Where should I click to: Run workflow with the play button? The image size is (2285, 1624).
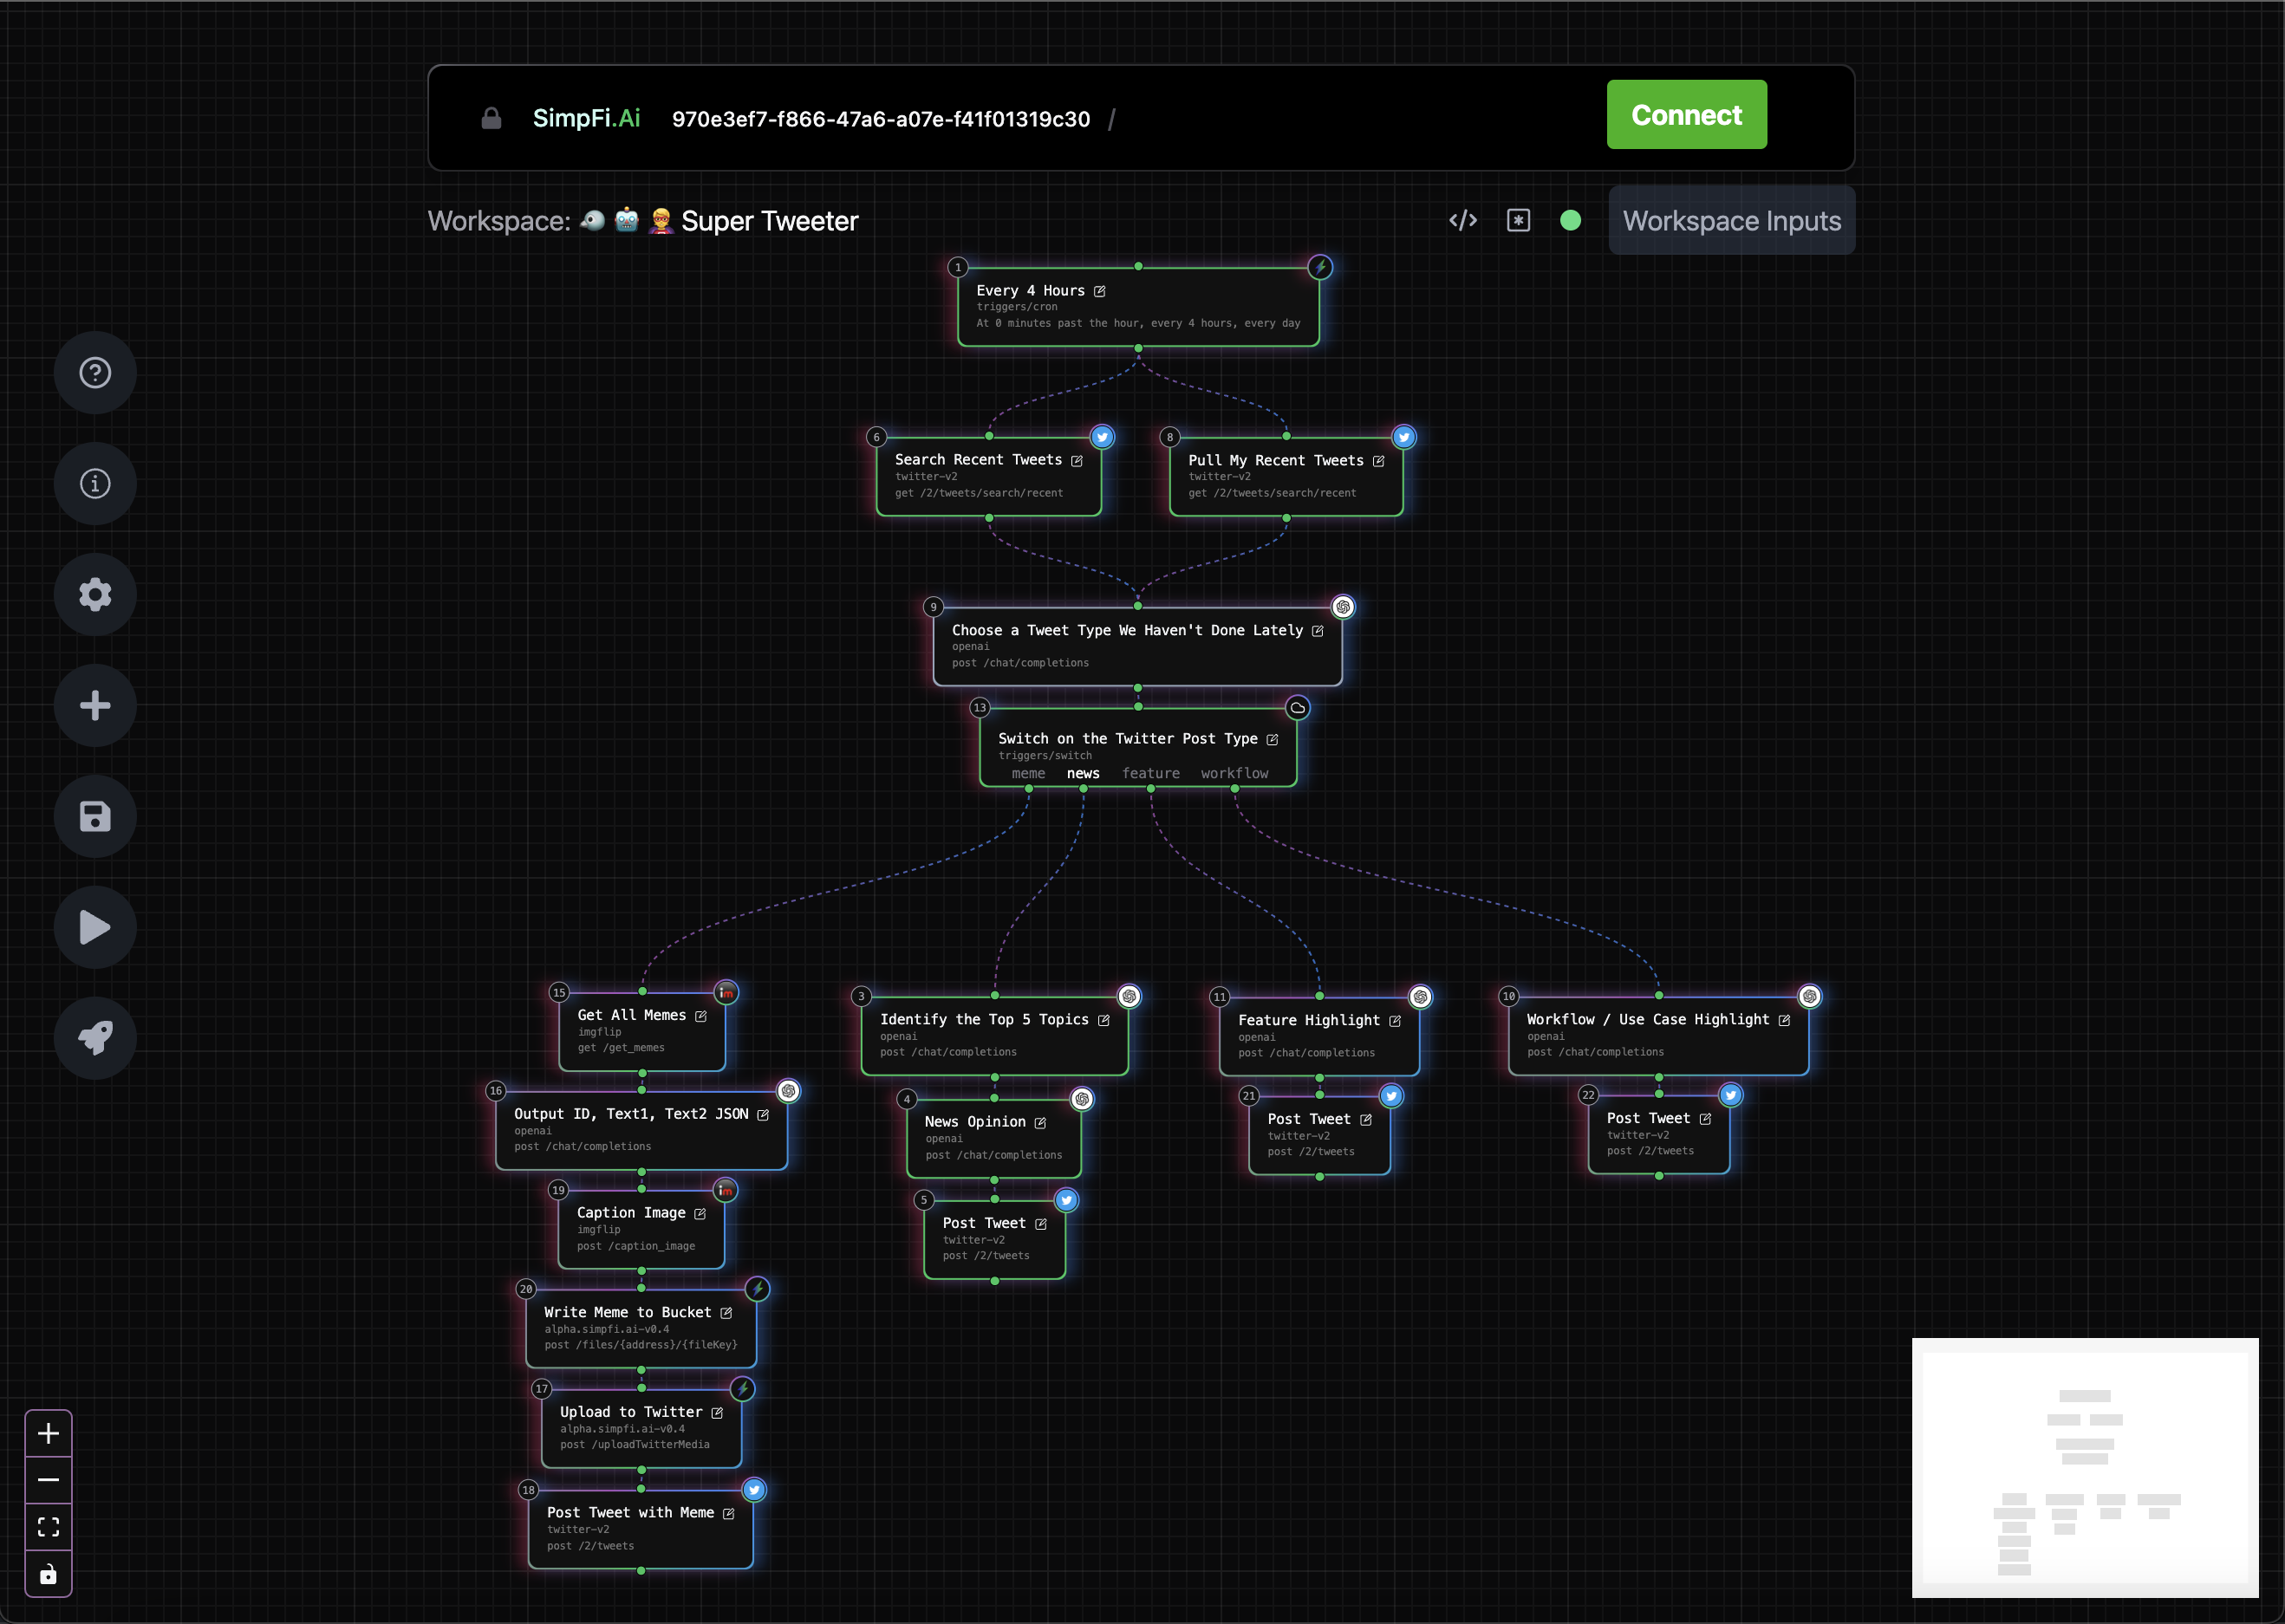coord(95,927)
